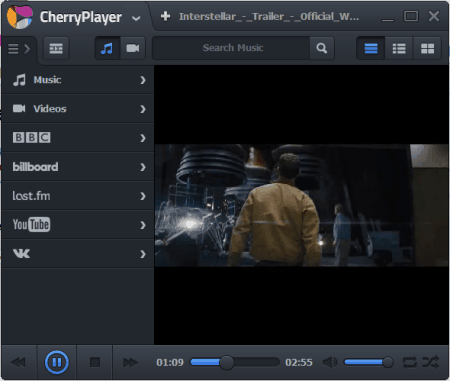Open the CherryPlayer logo menu
The image size is (450, 381).
point(20,16)
